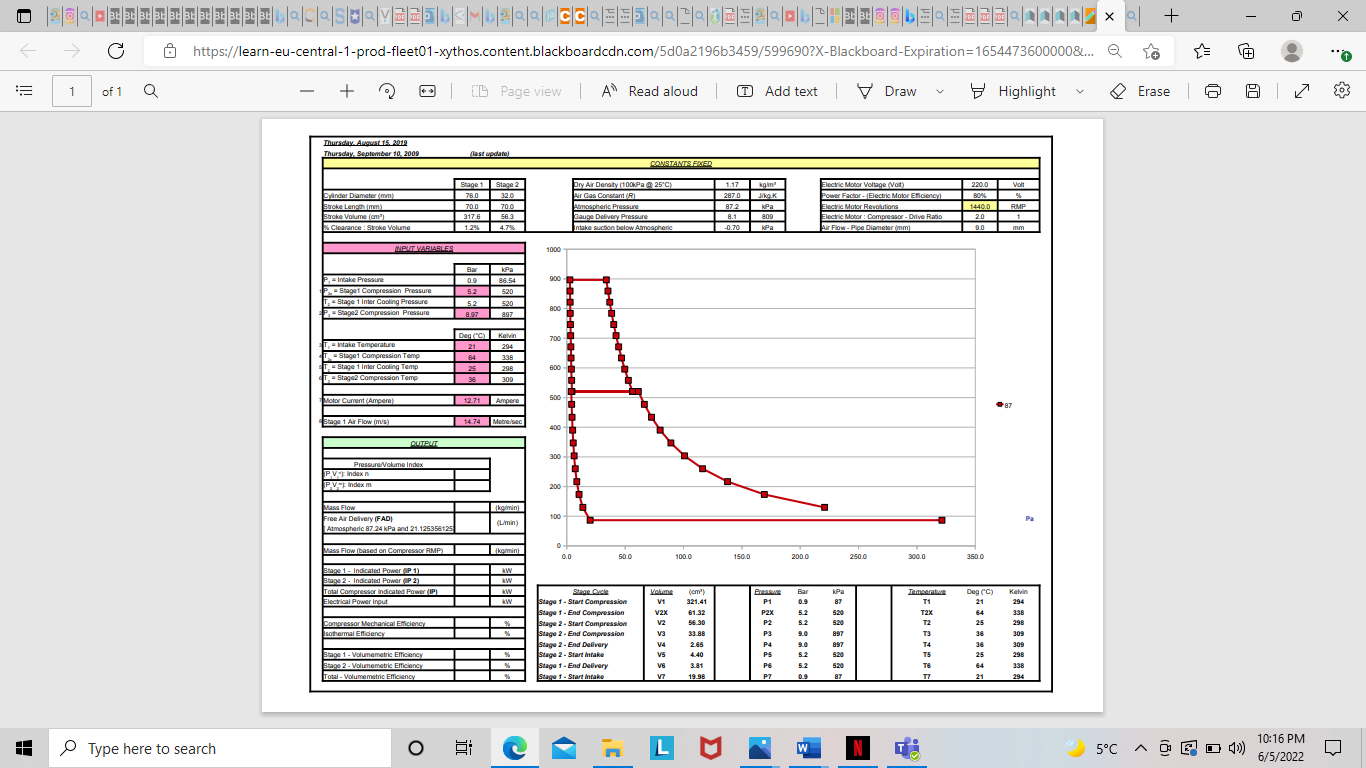The image size is (1366, 768).
Task: Select the Erase tool
Action: [1140, 91]
